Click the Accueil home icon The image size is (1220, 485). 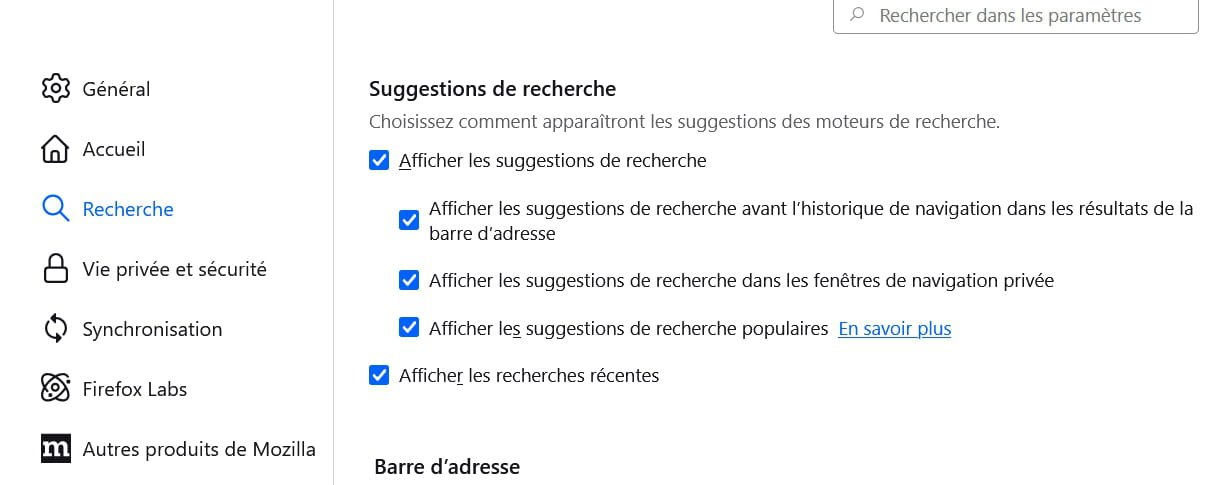click(56, 149)
